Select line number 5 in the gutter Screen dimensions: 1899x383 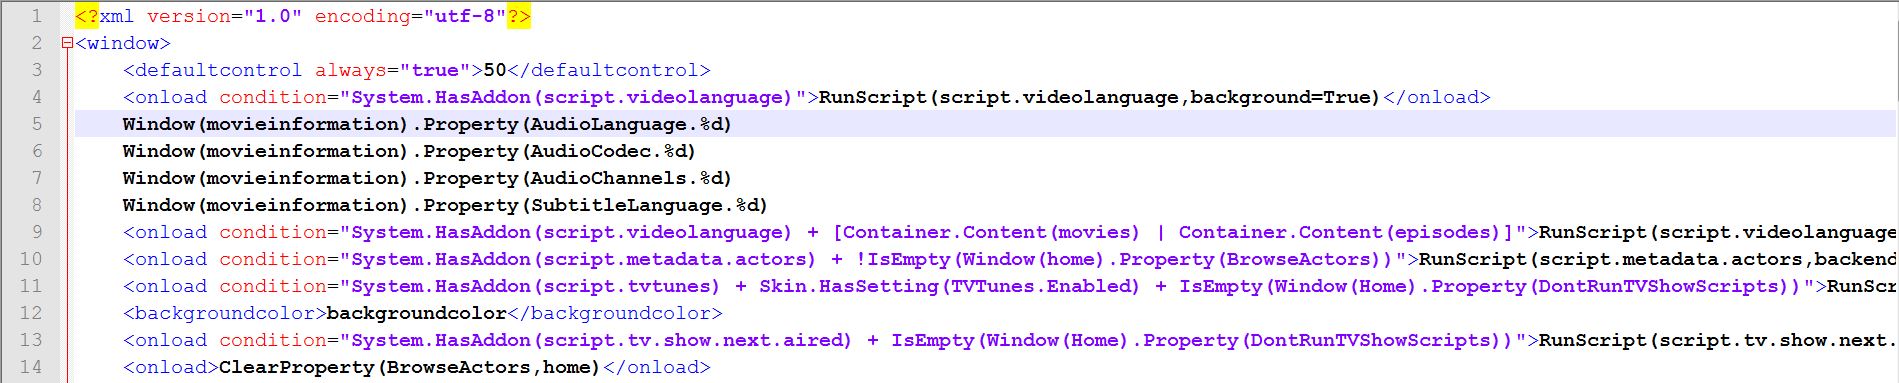37,124
